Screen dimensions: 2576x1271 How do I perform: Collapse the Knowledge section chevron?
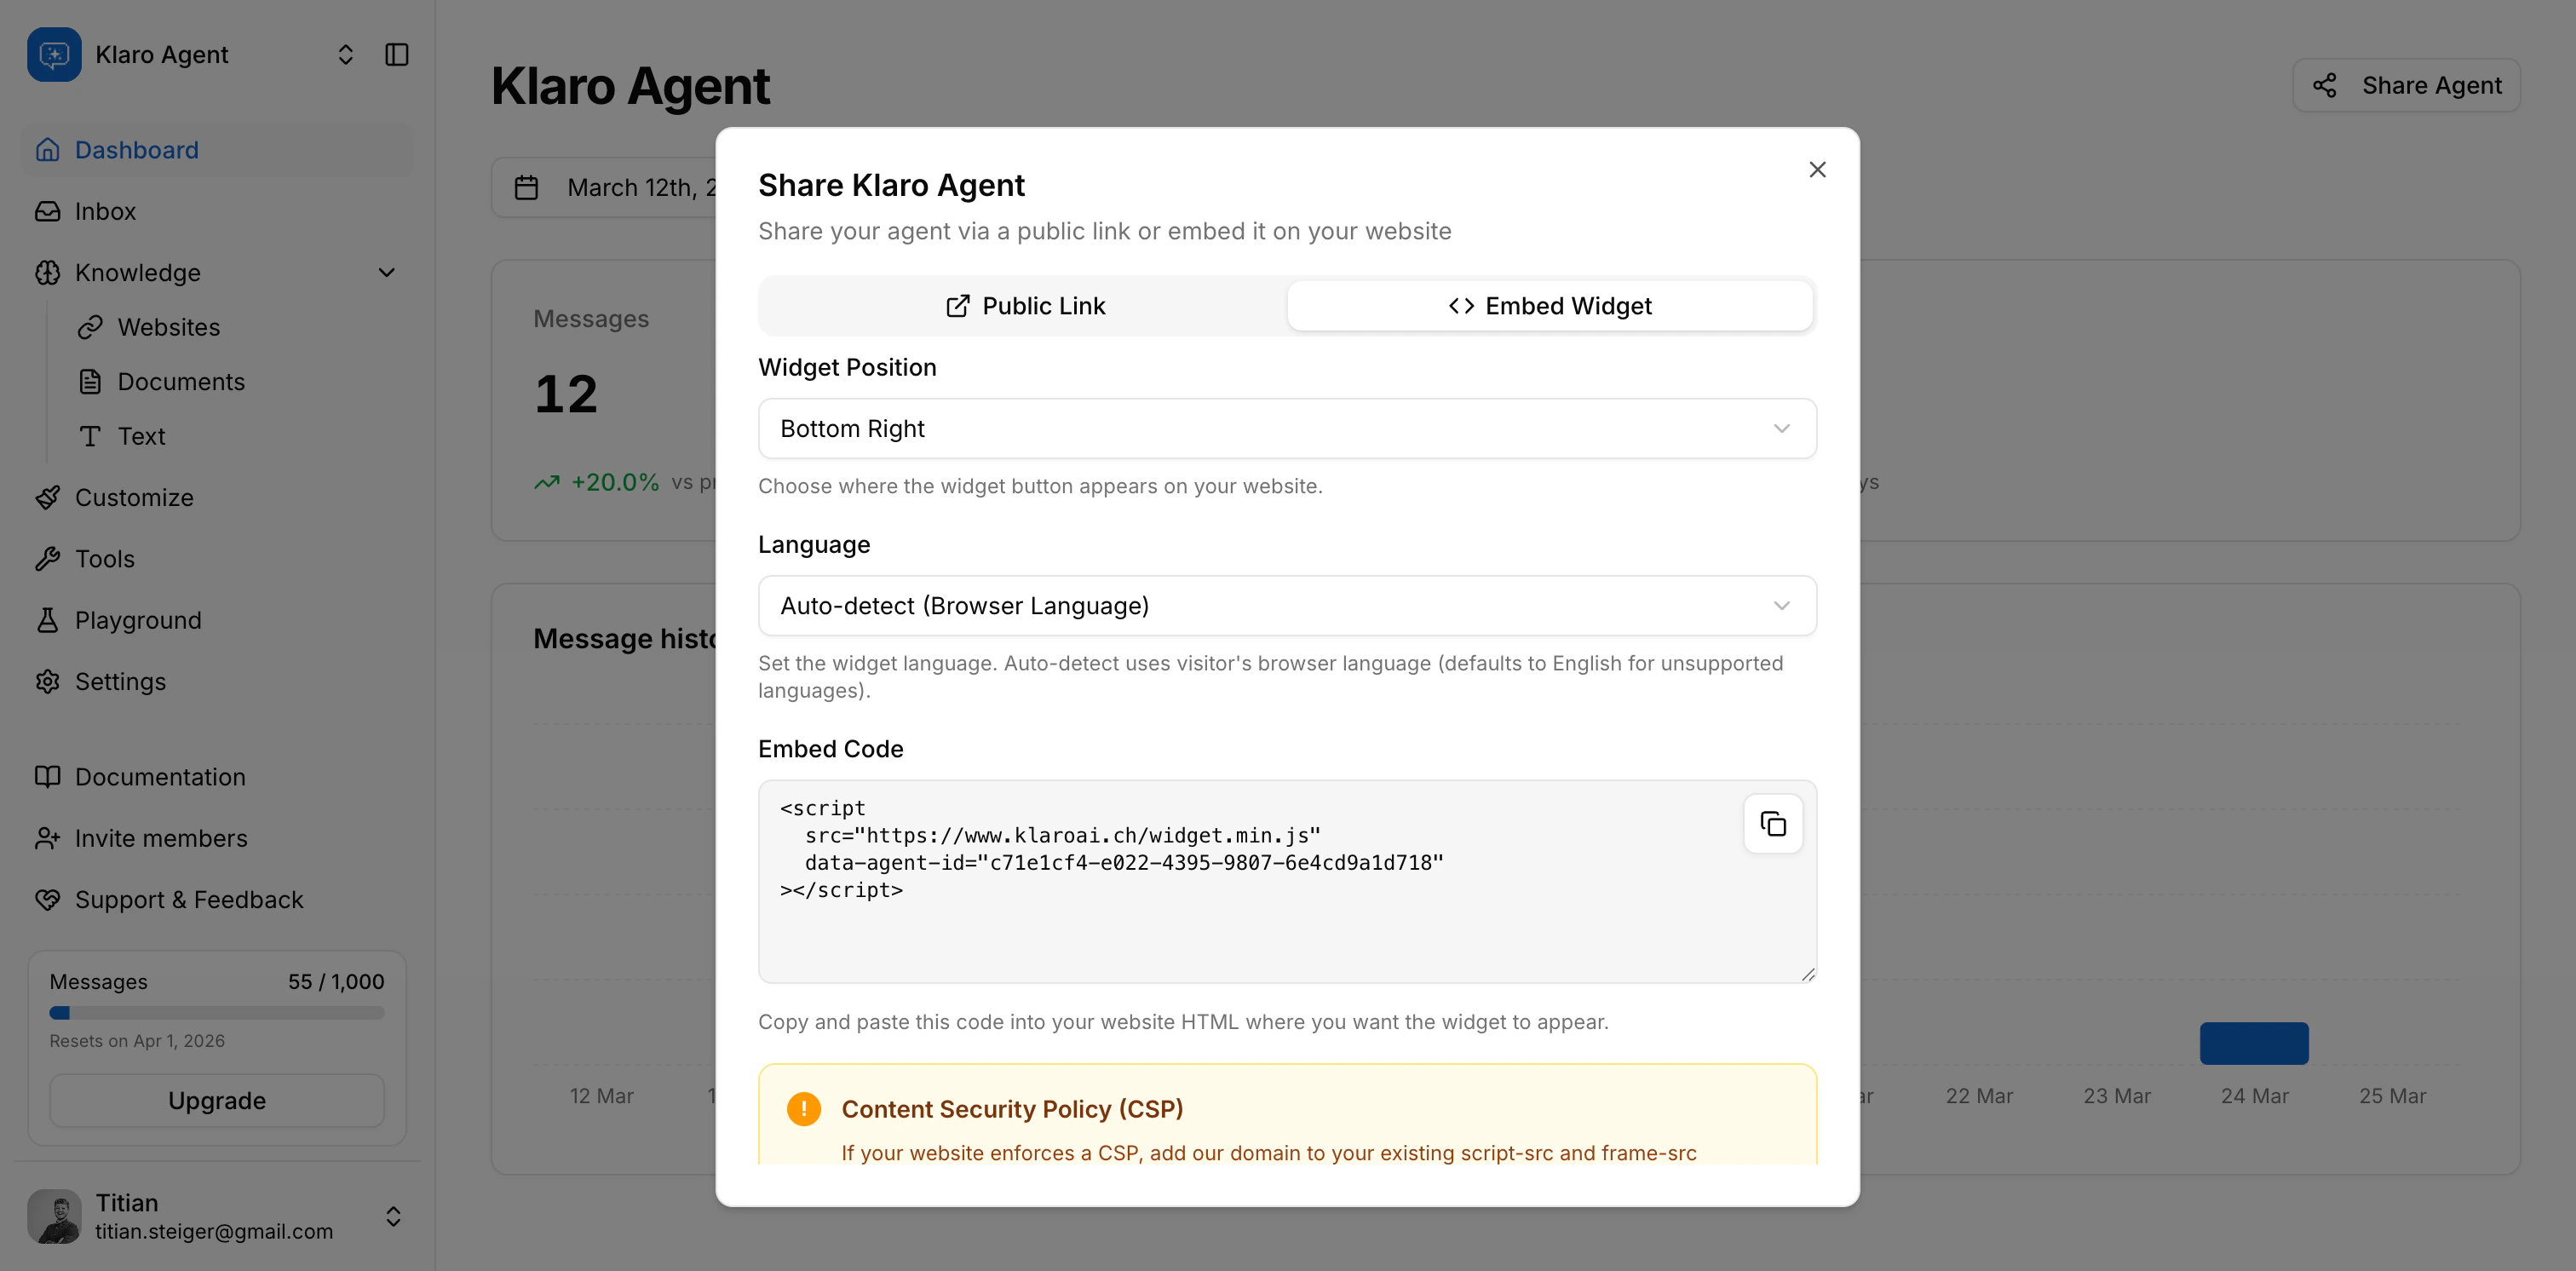tap(386, 272)
